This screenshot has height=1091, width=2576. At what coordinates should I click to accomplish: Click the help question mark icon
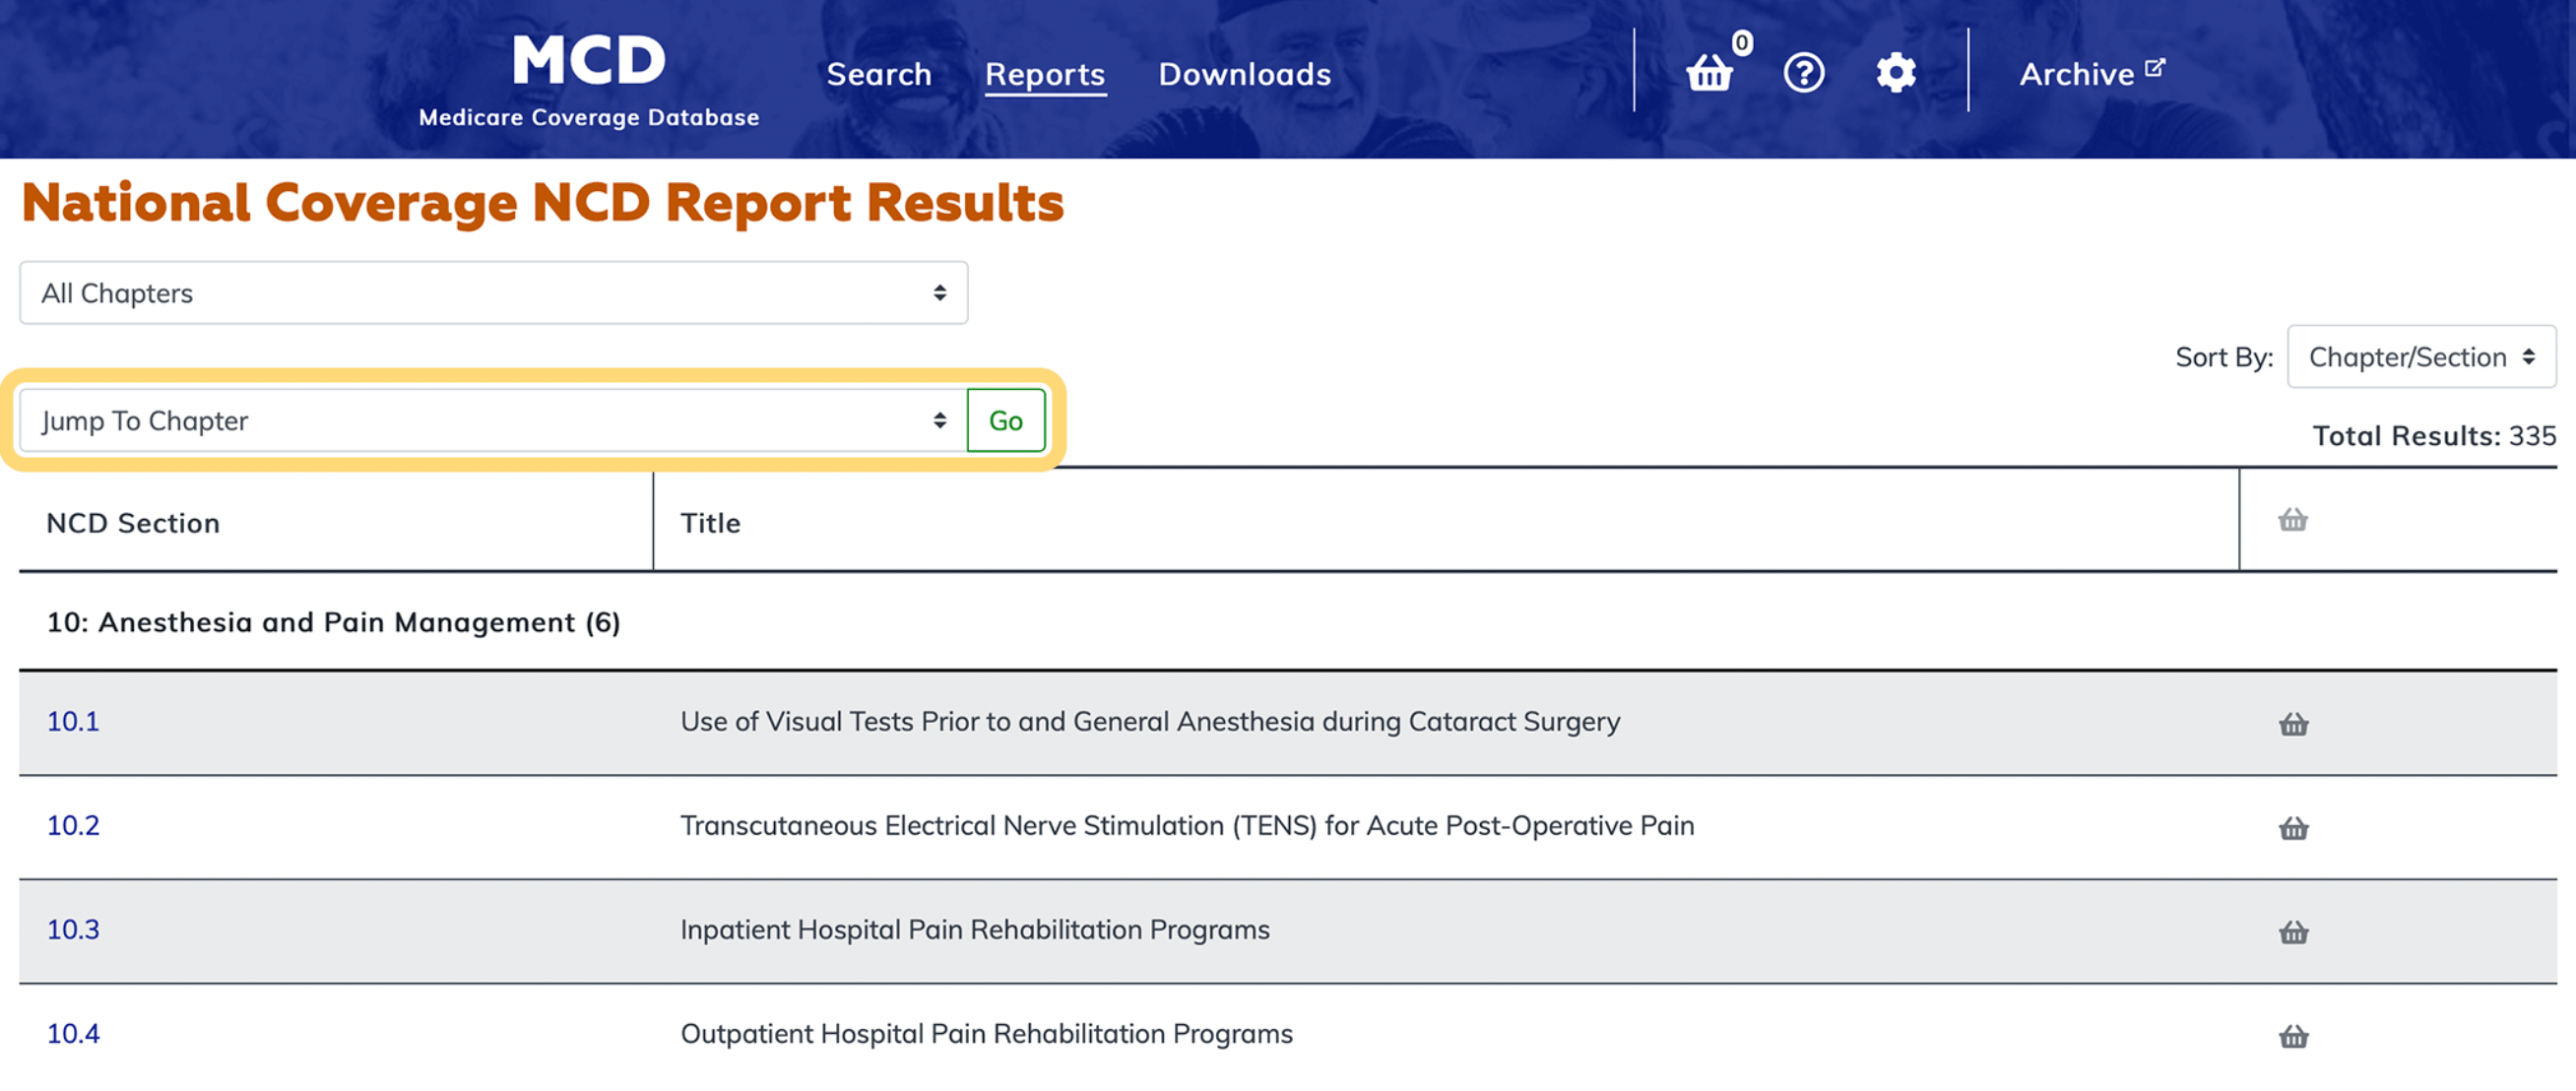tap(1803, 73)
